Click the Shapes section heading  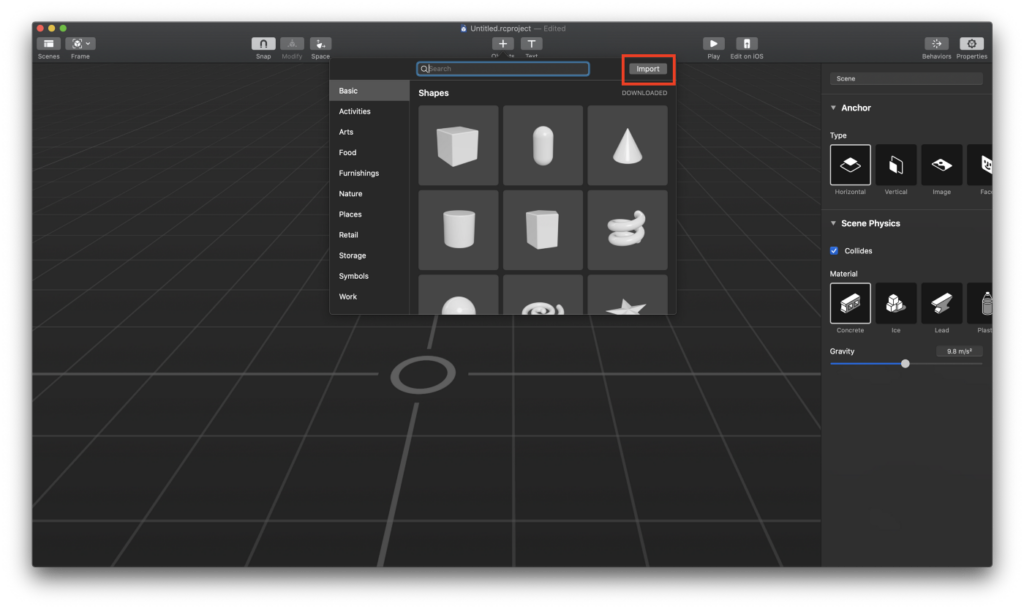pos(434,93)
